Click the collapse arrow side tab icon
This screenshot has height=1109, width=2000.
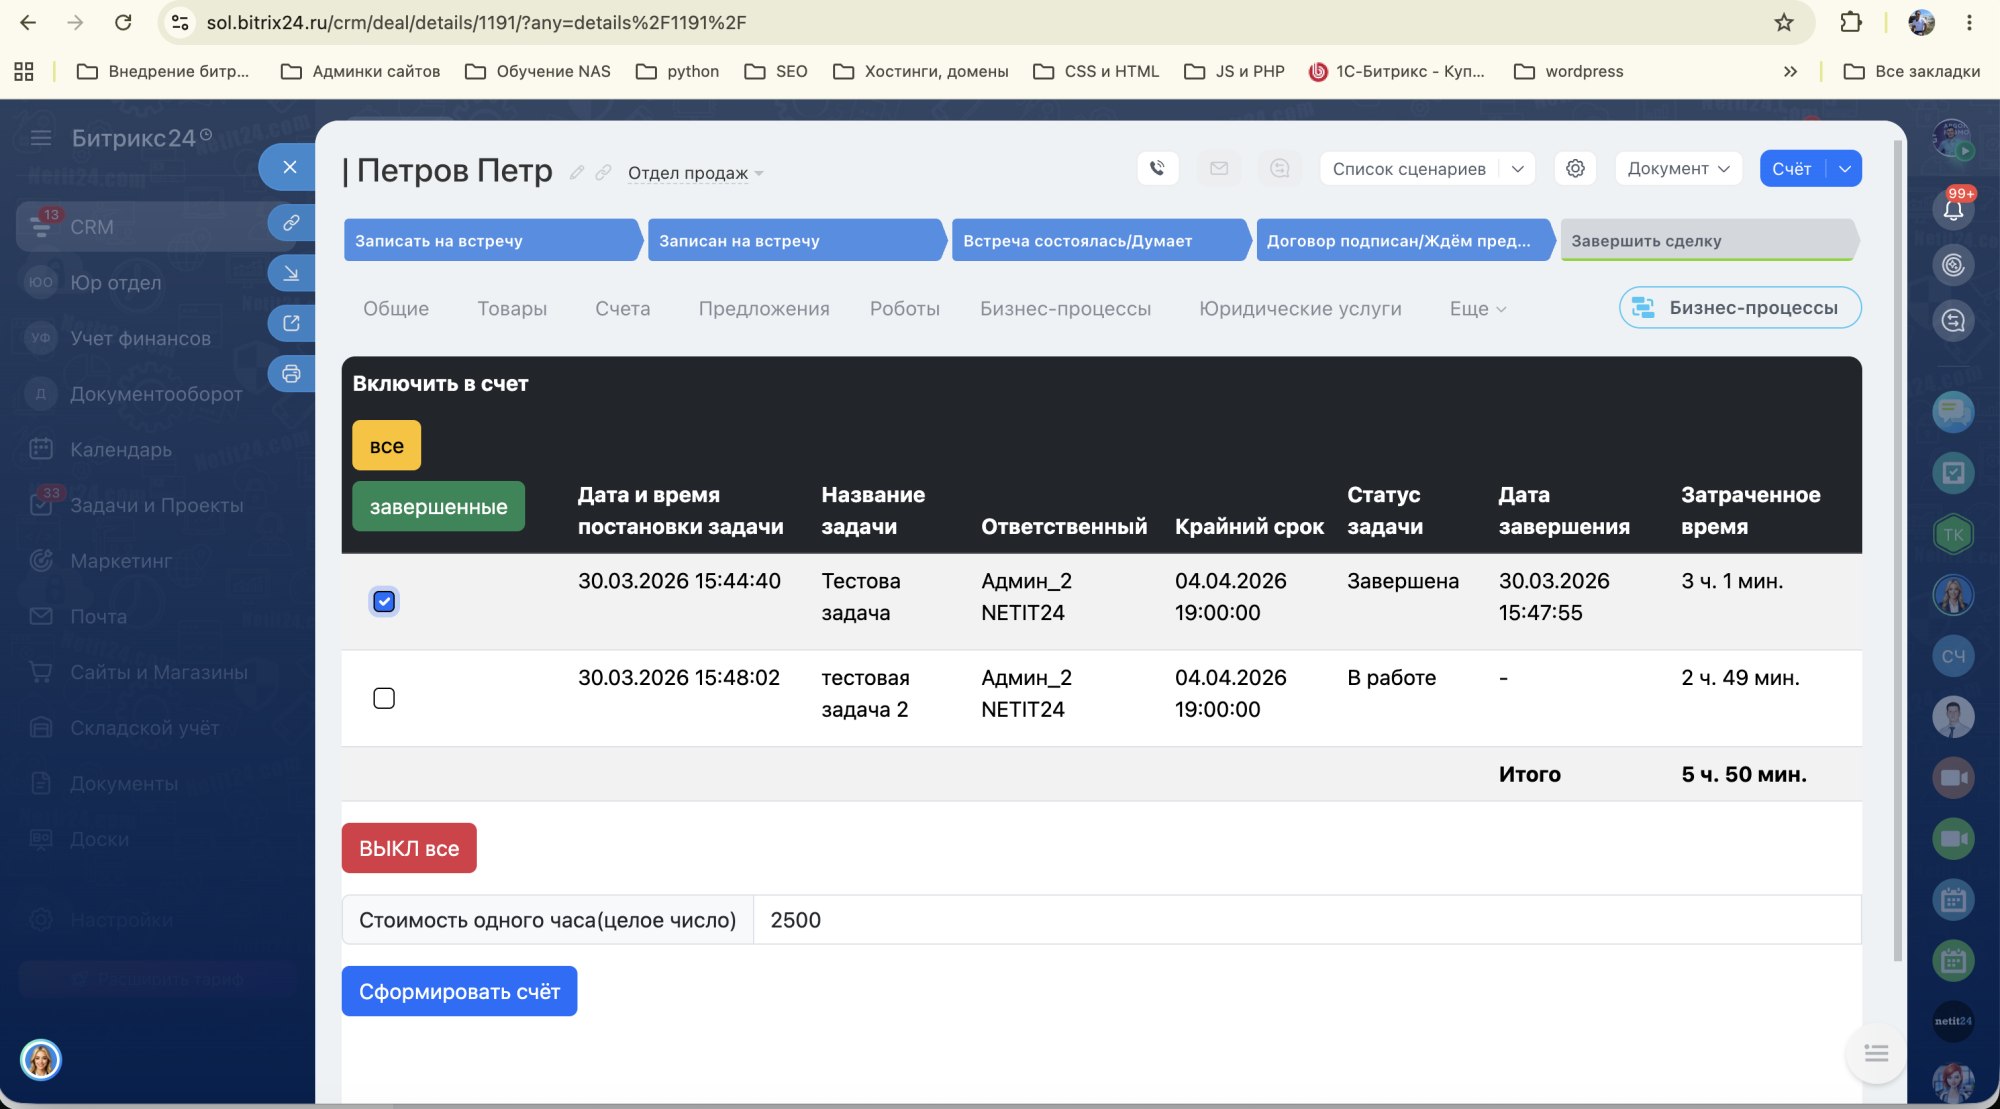tap(291, 273)
